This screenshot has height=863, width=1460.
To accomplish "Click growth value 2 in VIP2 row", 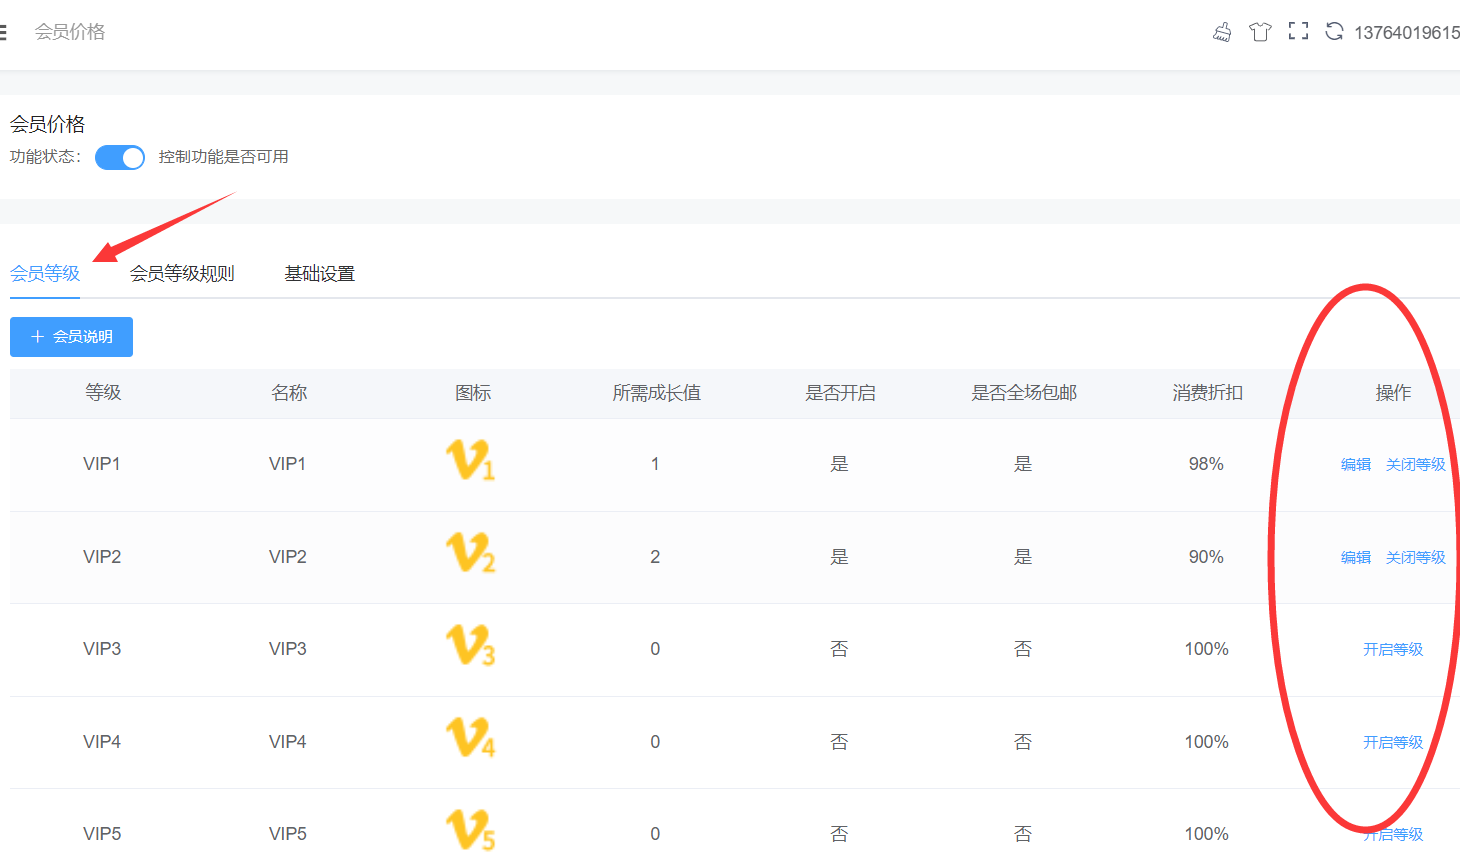I will [x=655, y=557].
